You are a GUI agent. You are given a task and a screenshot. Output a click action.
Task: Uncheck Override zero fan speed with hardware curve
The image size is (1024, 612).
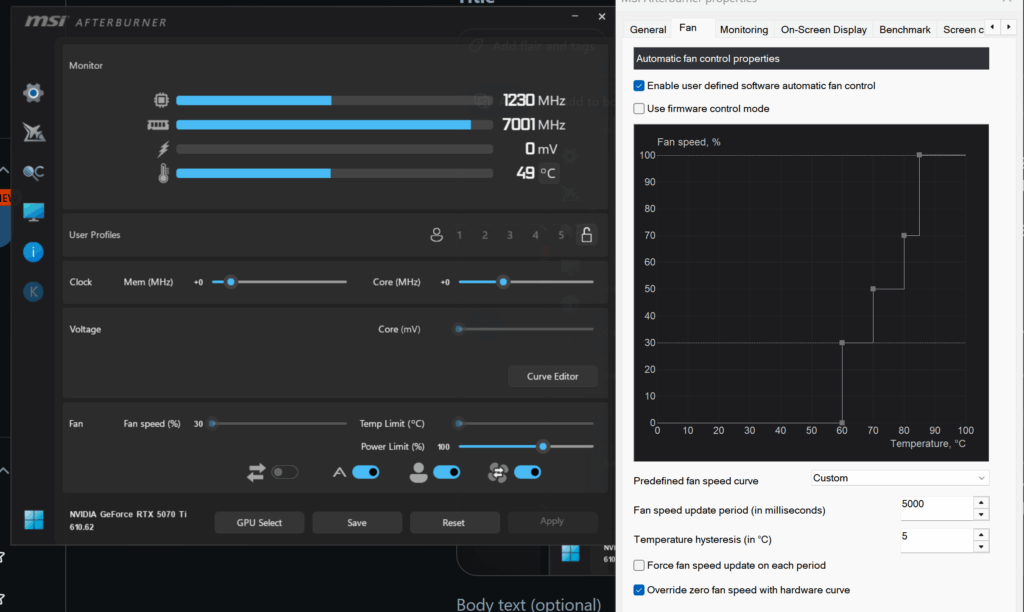pyautogui.click(x=639, y=590)
